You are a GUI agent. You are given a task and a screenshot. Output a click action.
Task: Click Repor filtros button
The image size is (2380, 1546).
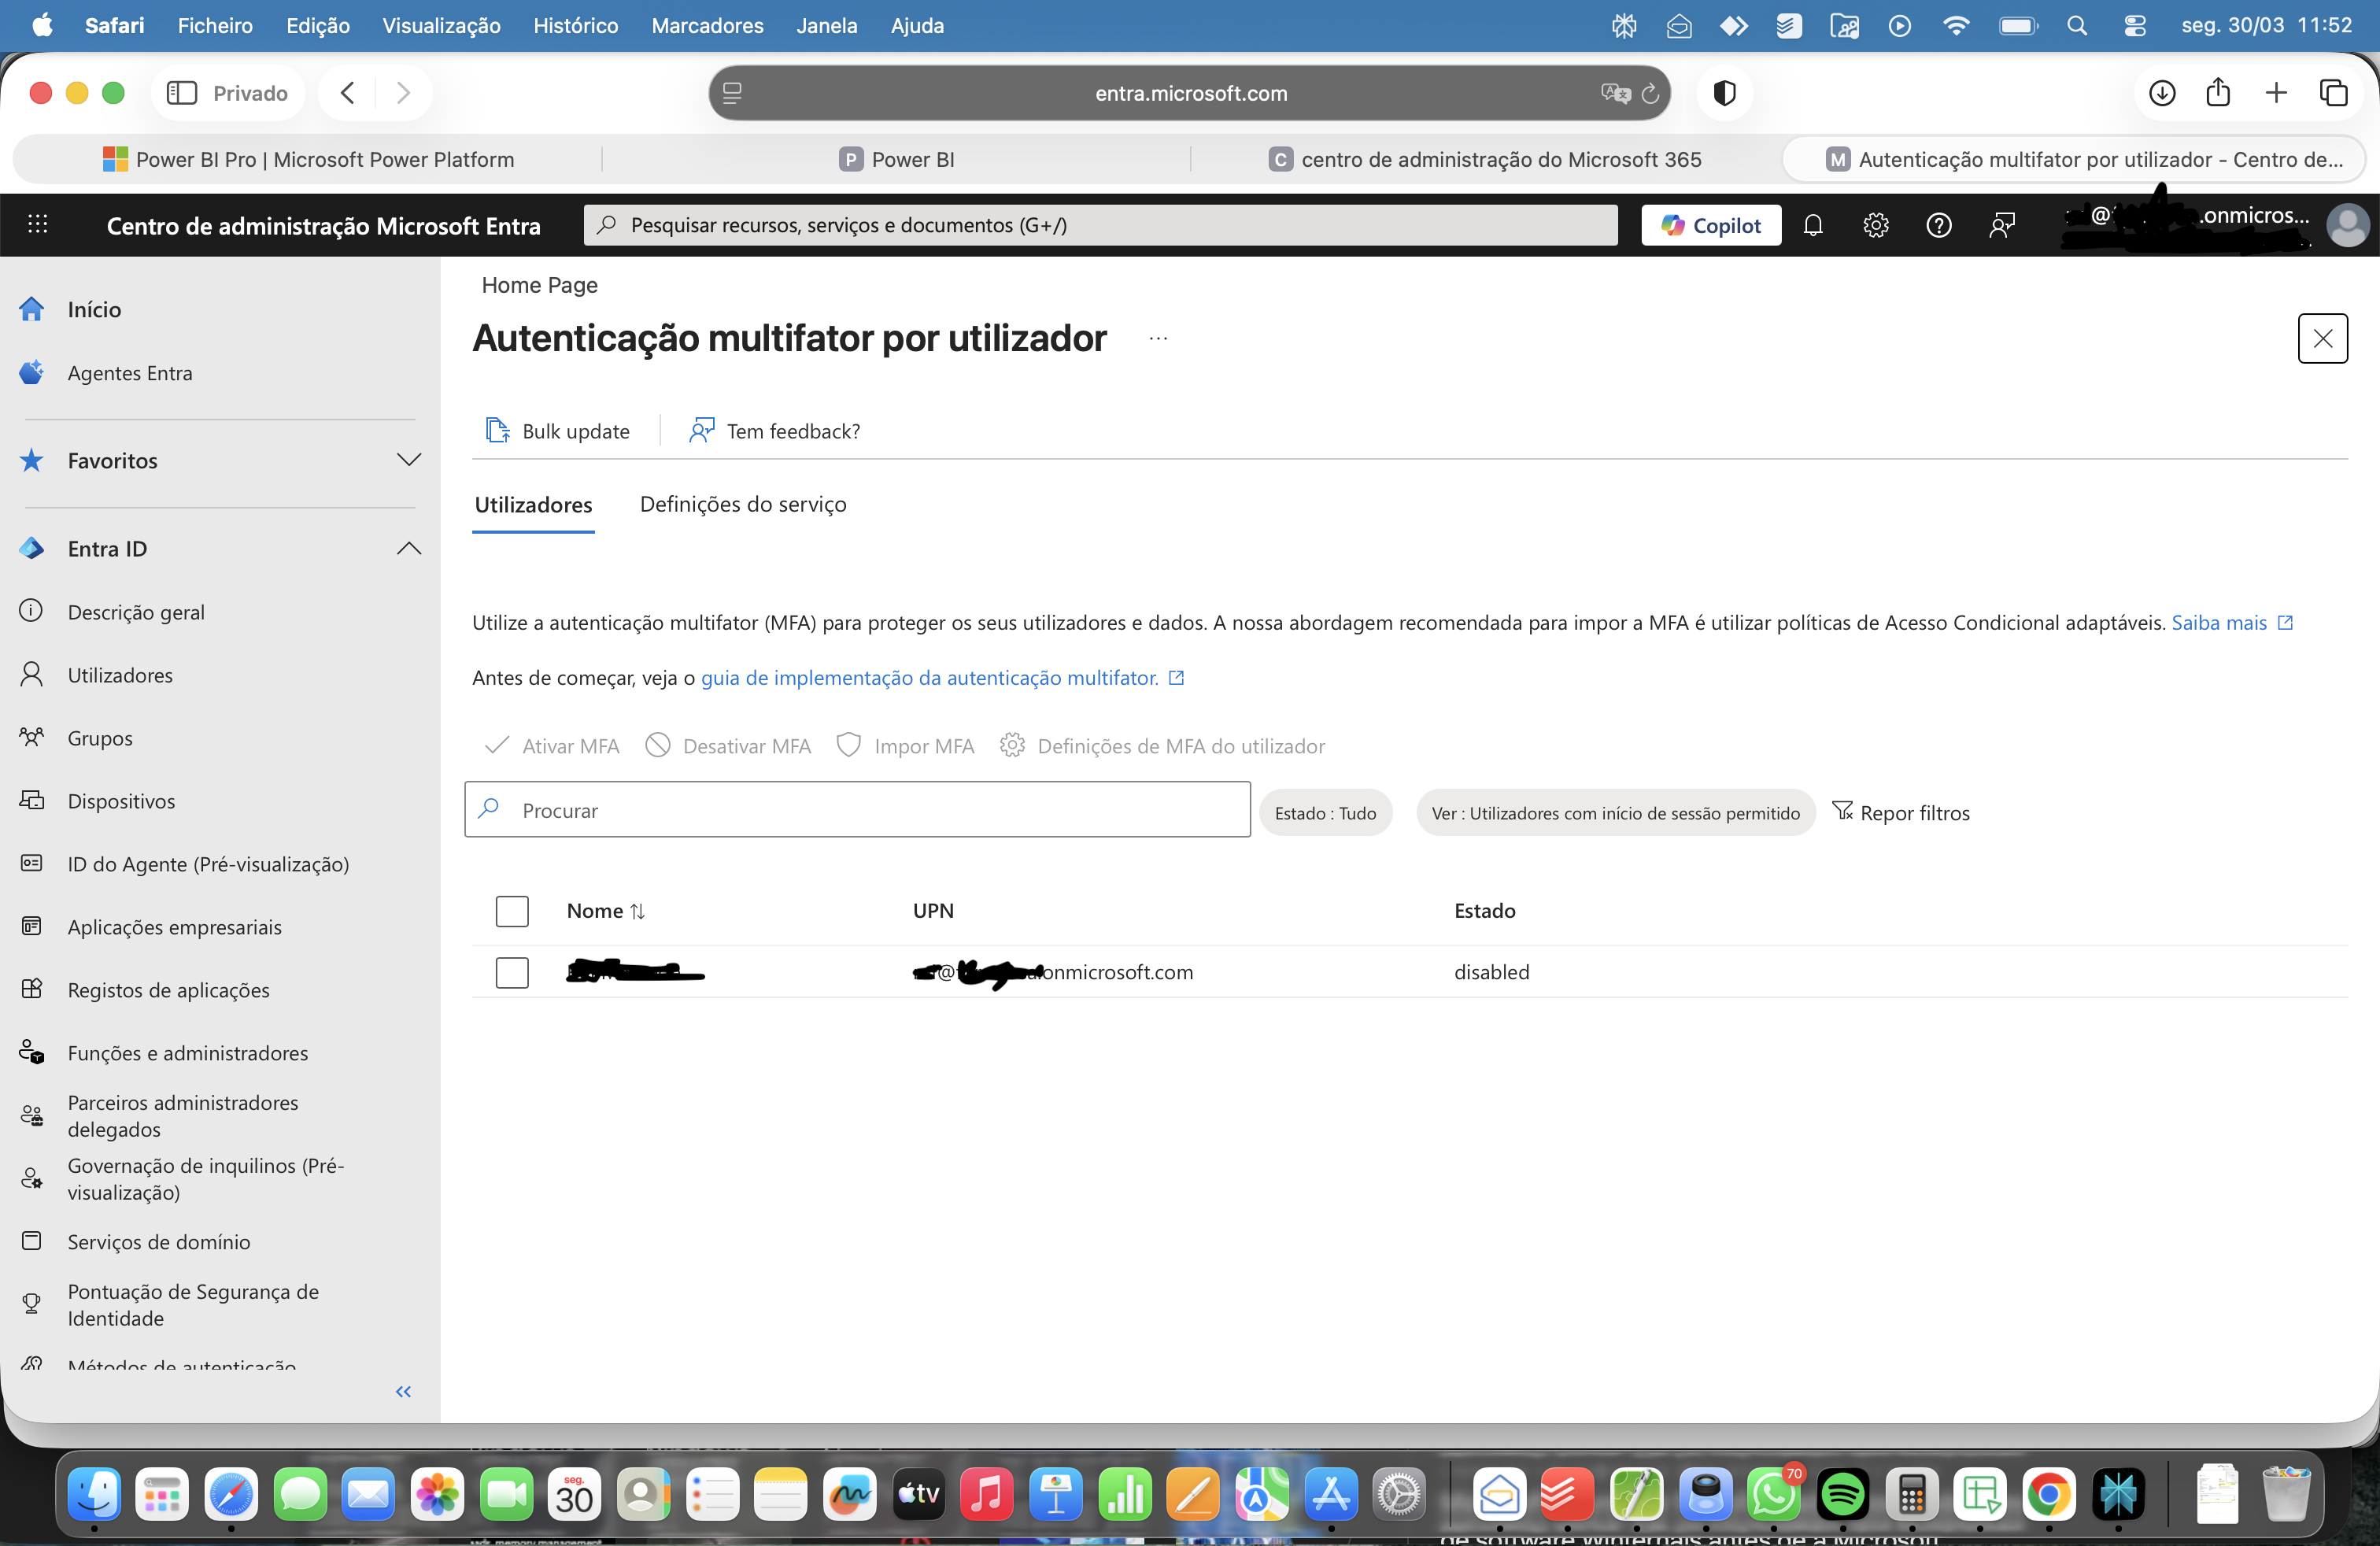[x=1900, y=813]
